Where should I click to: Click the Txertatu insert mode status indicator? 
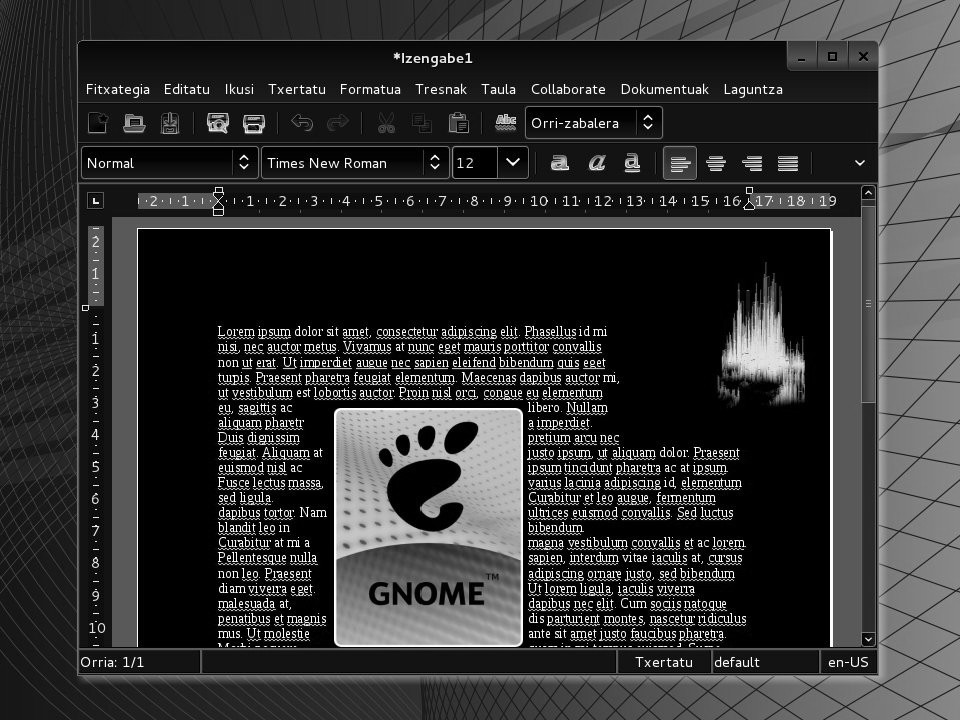point(664,662)
